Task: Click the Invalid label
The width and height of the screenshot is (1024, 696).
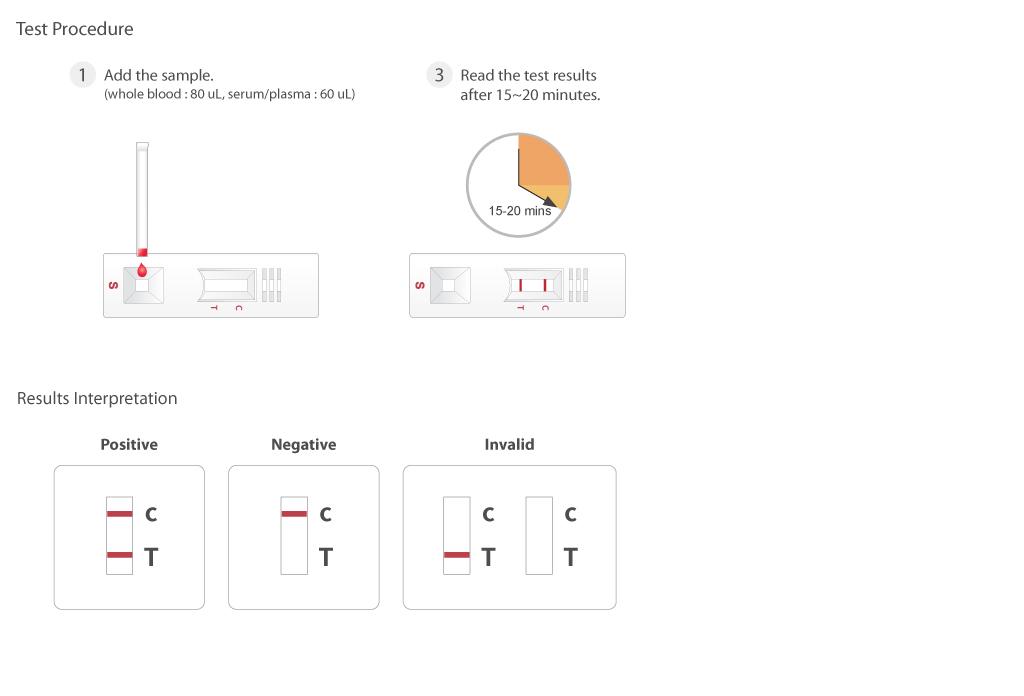Action: point(509,445)
